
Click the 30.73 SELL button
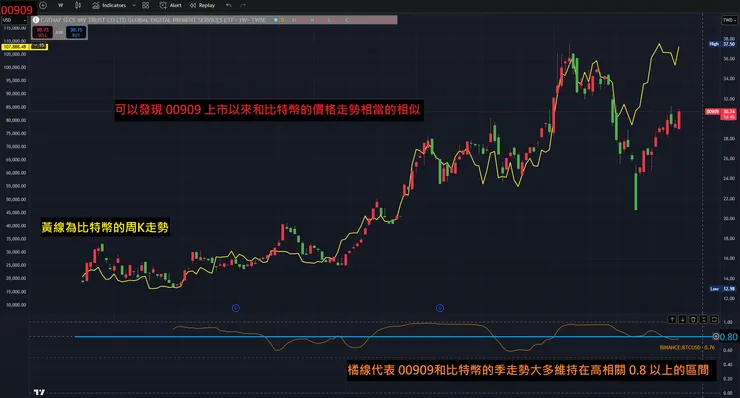pos(42,32)
